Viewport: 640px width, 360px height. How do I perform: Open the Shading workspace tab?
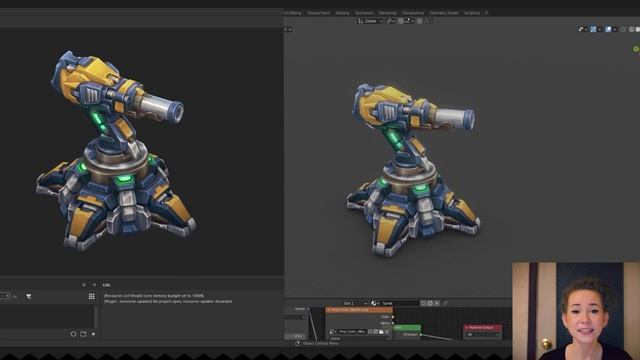342,13
